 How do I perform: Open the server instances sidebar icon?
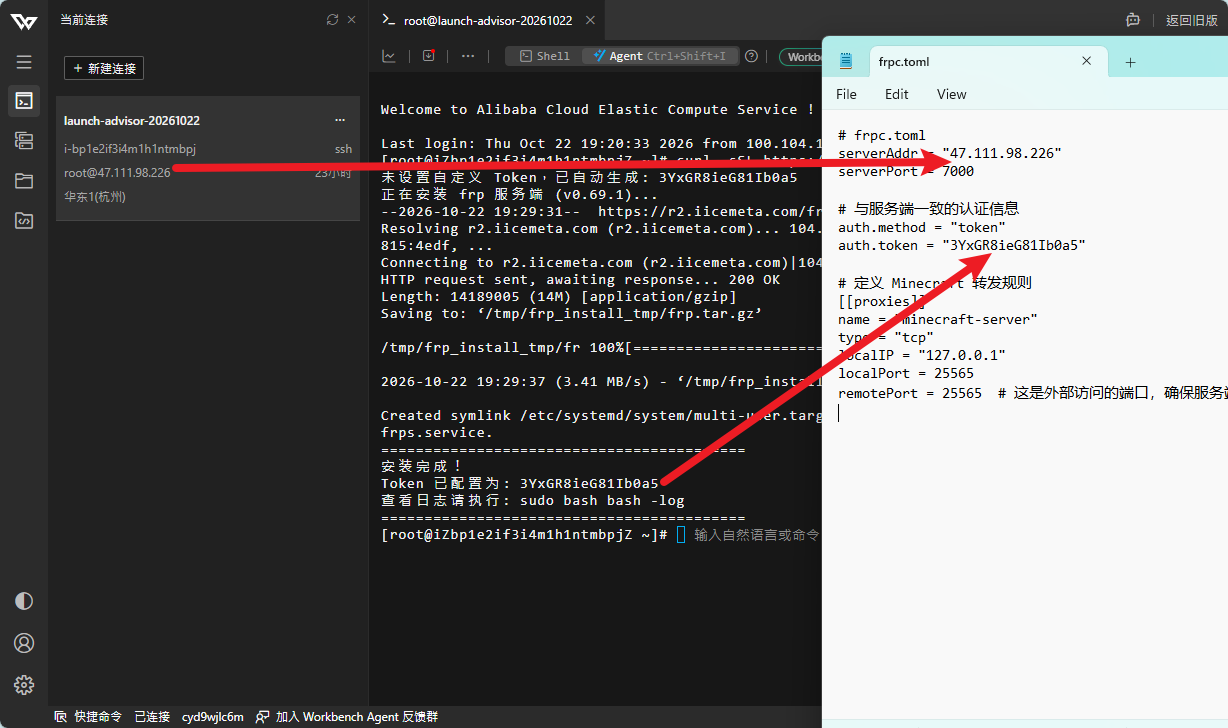(x=24, y=140)
